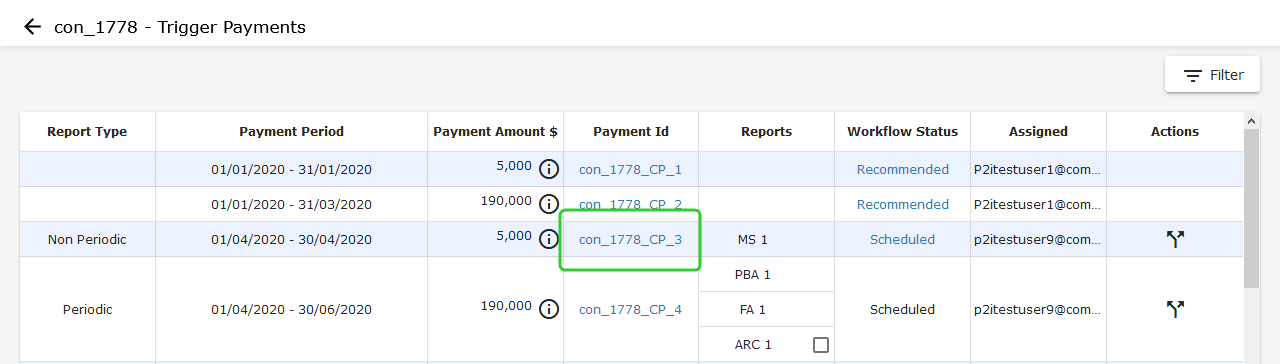Click the MS 1 report cell

(766, 240)
